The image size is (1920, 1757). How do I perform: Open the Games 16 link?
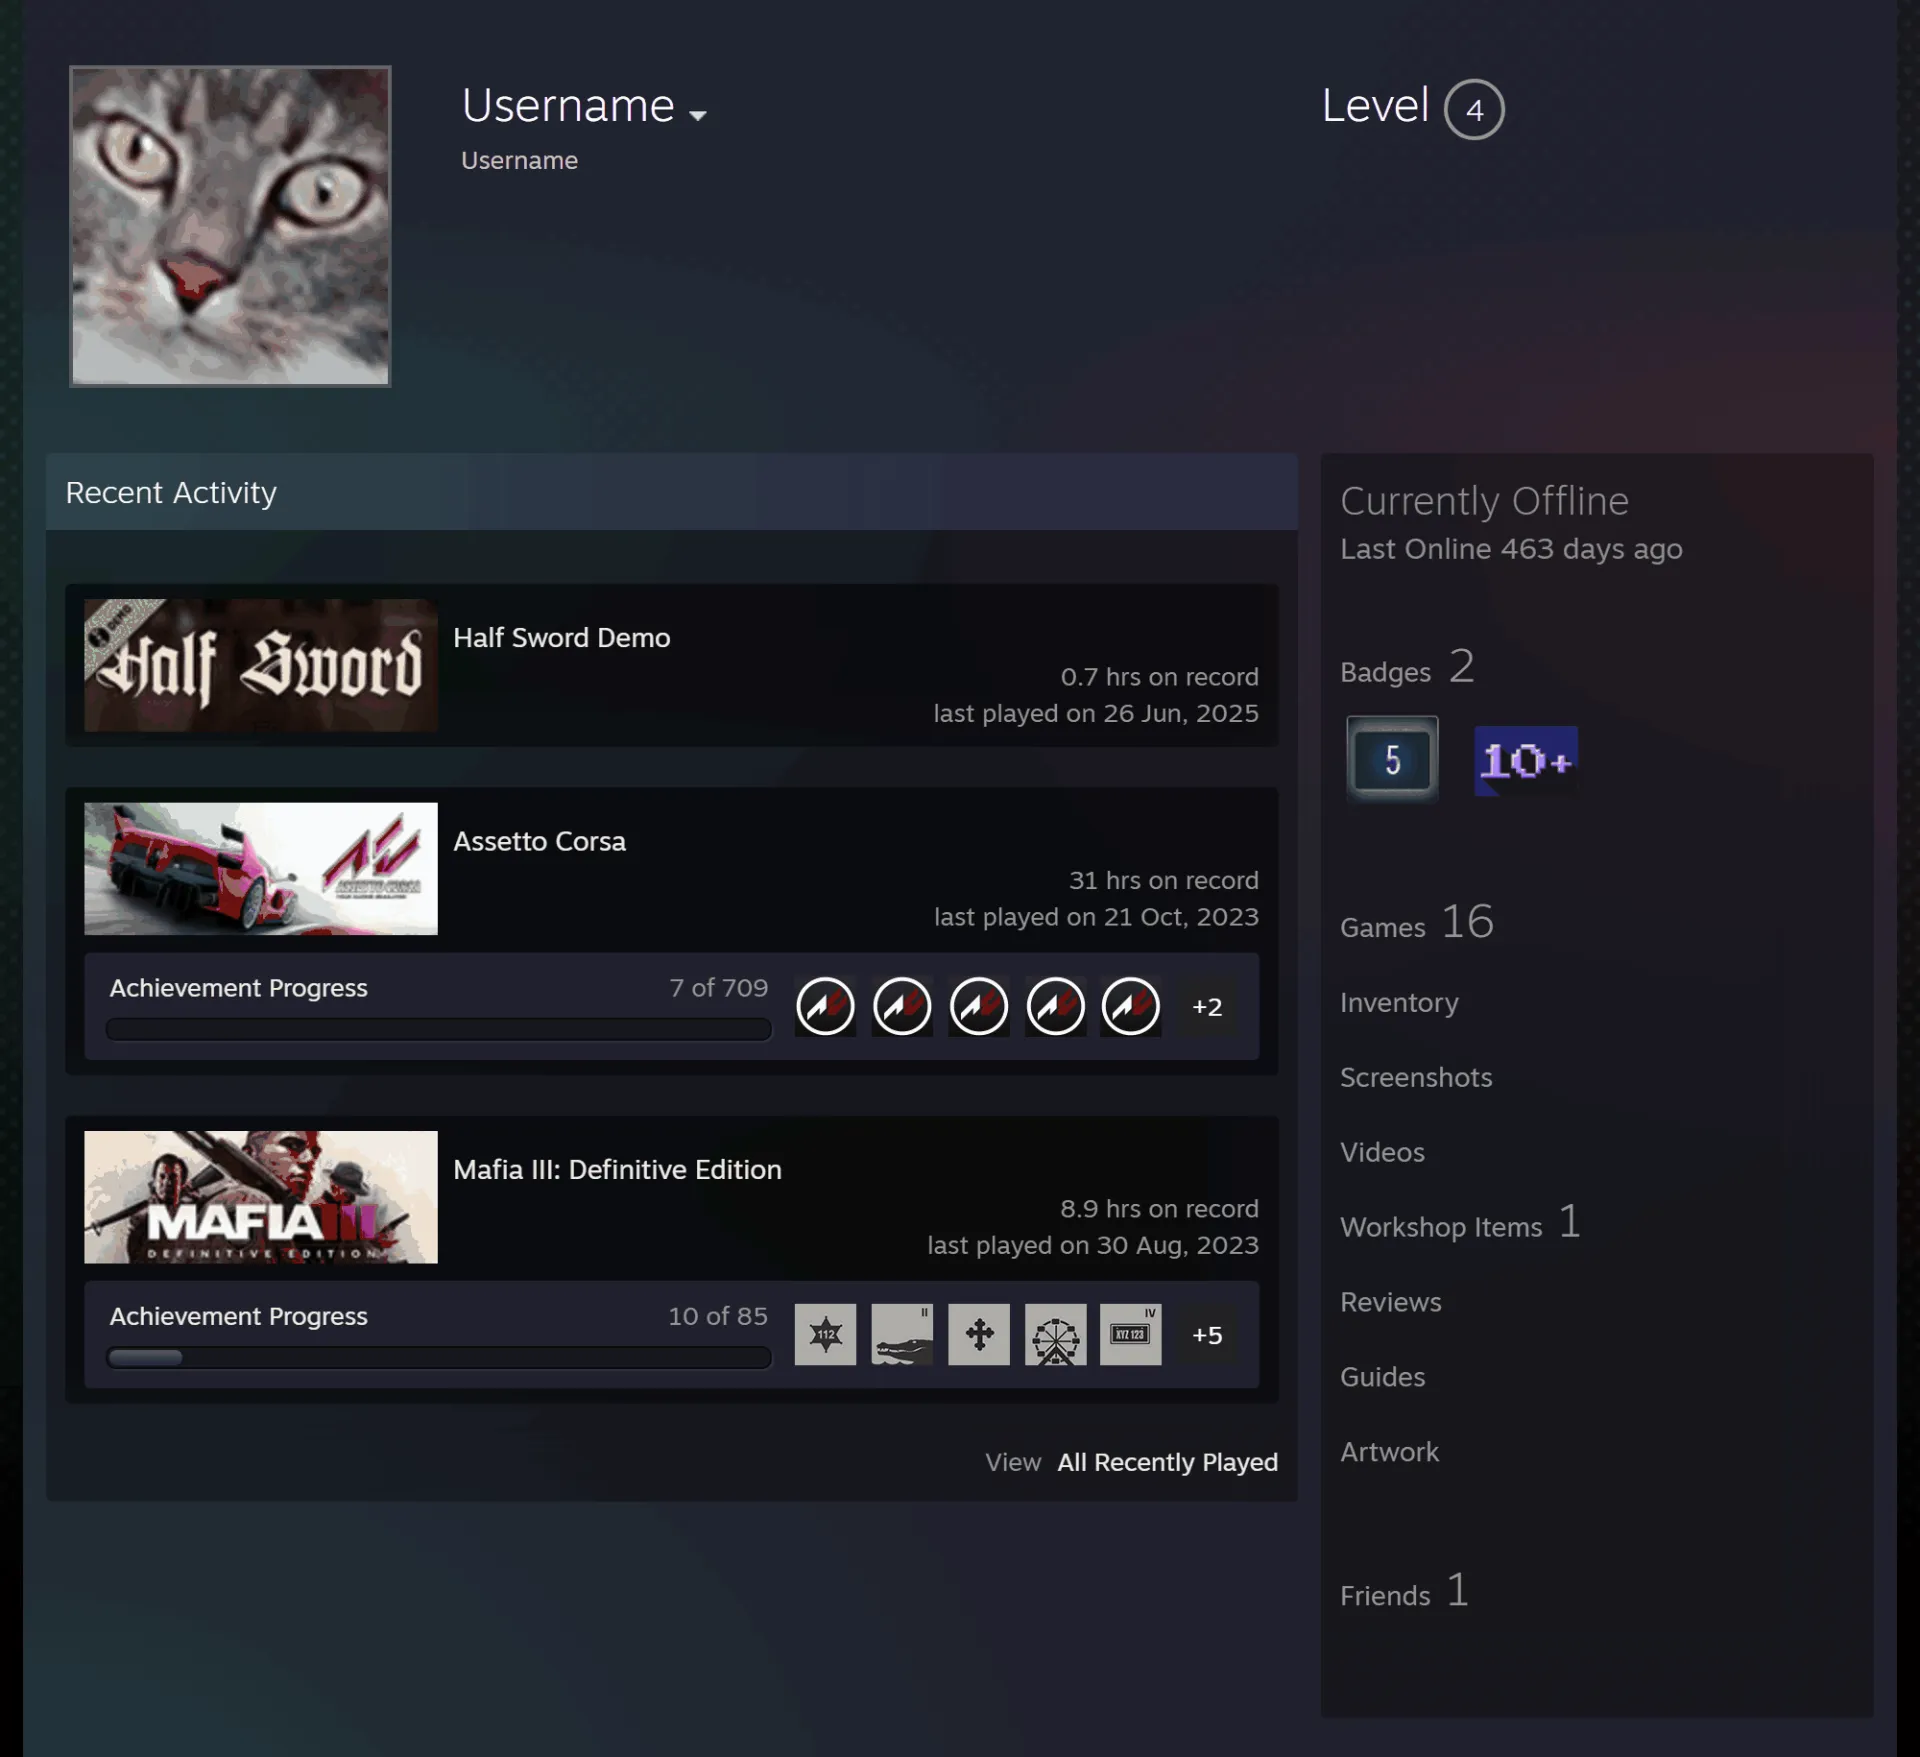click(x=1417, y=922)
